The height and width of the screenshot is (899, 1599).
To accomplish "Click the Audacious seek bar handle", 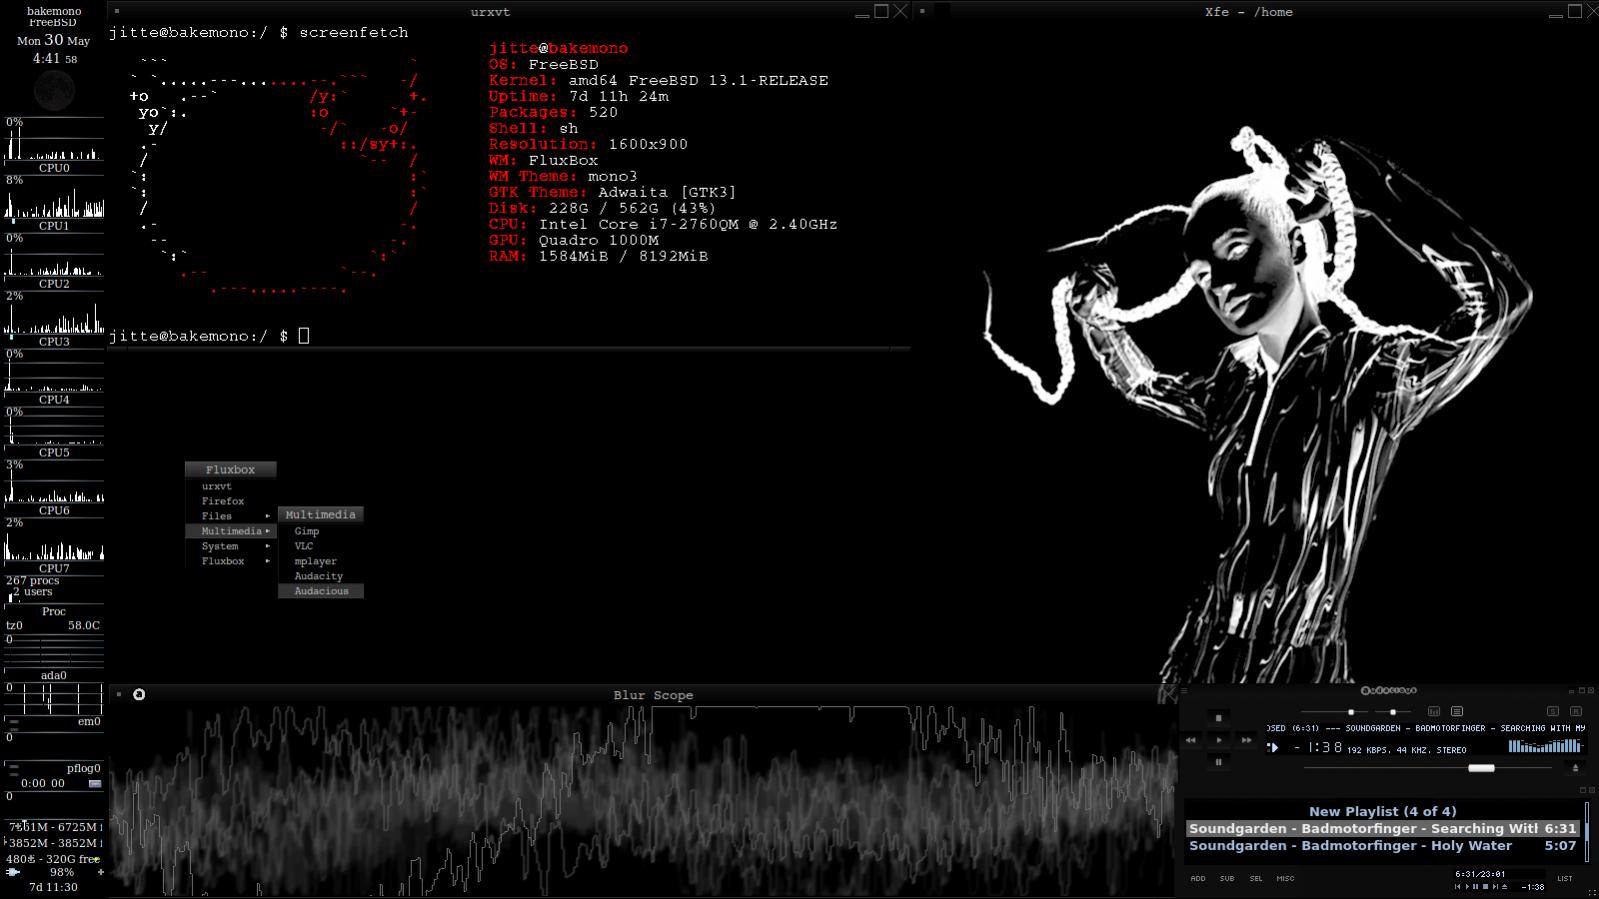I will pyautogui.click(x=1481, y=768).
